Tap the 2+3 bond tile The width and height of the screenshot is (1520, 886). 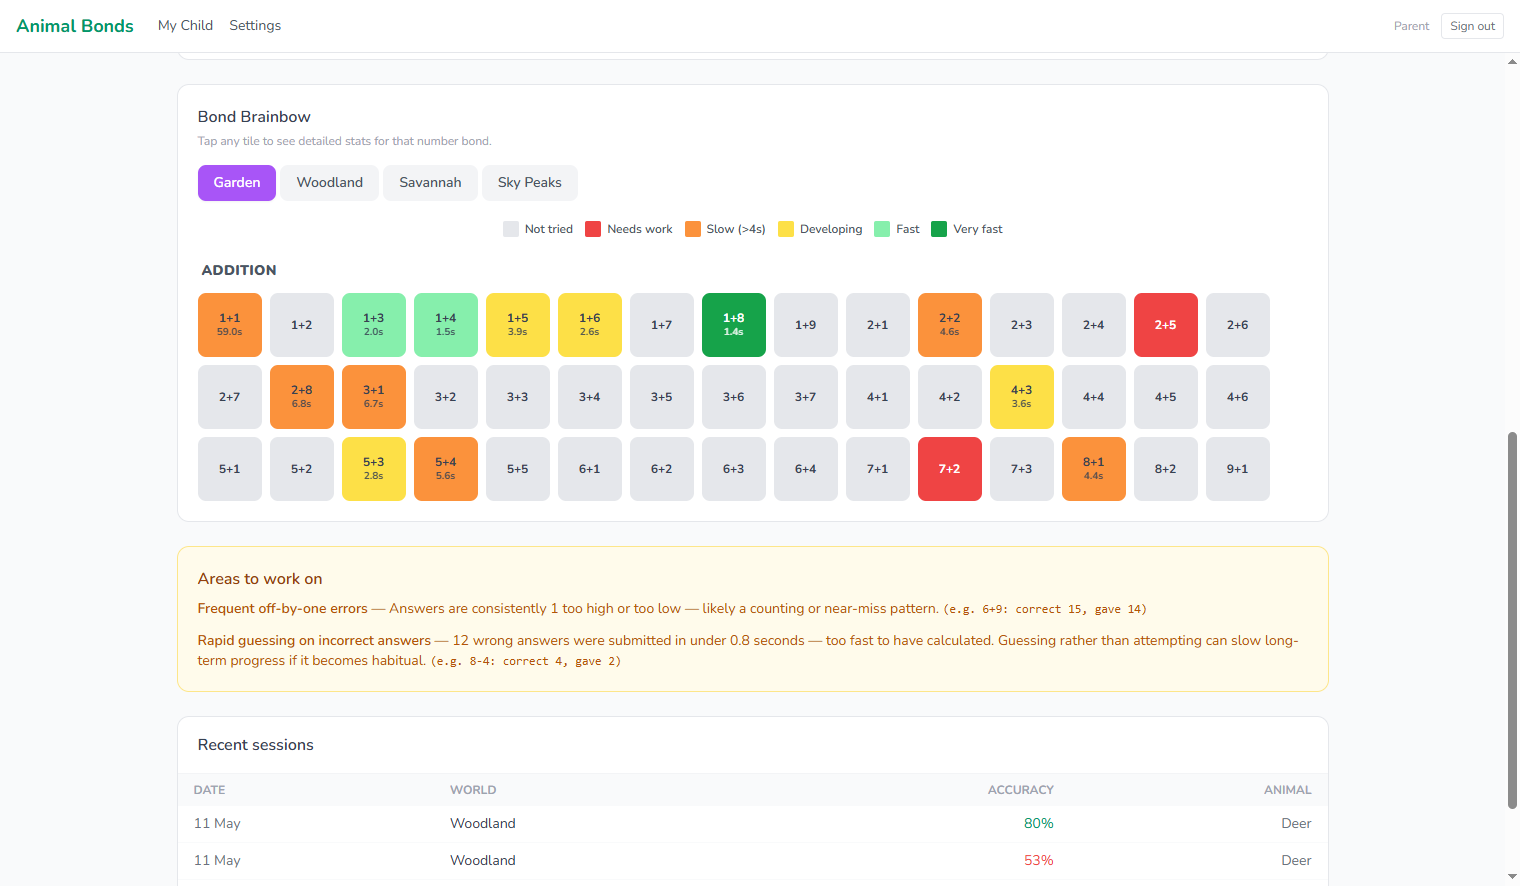[x=1022, y=325]
